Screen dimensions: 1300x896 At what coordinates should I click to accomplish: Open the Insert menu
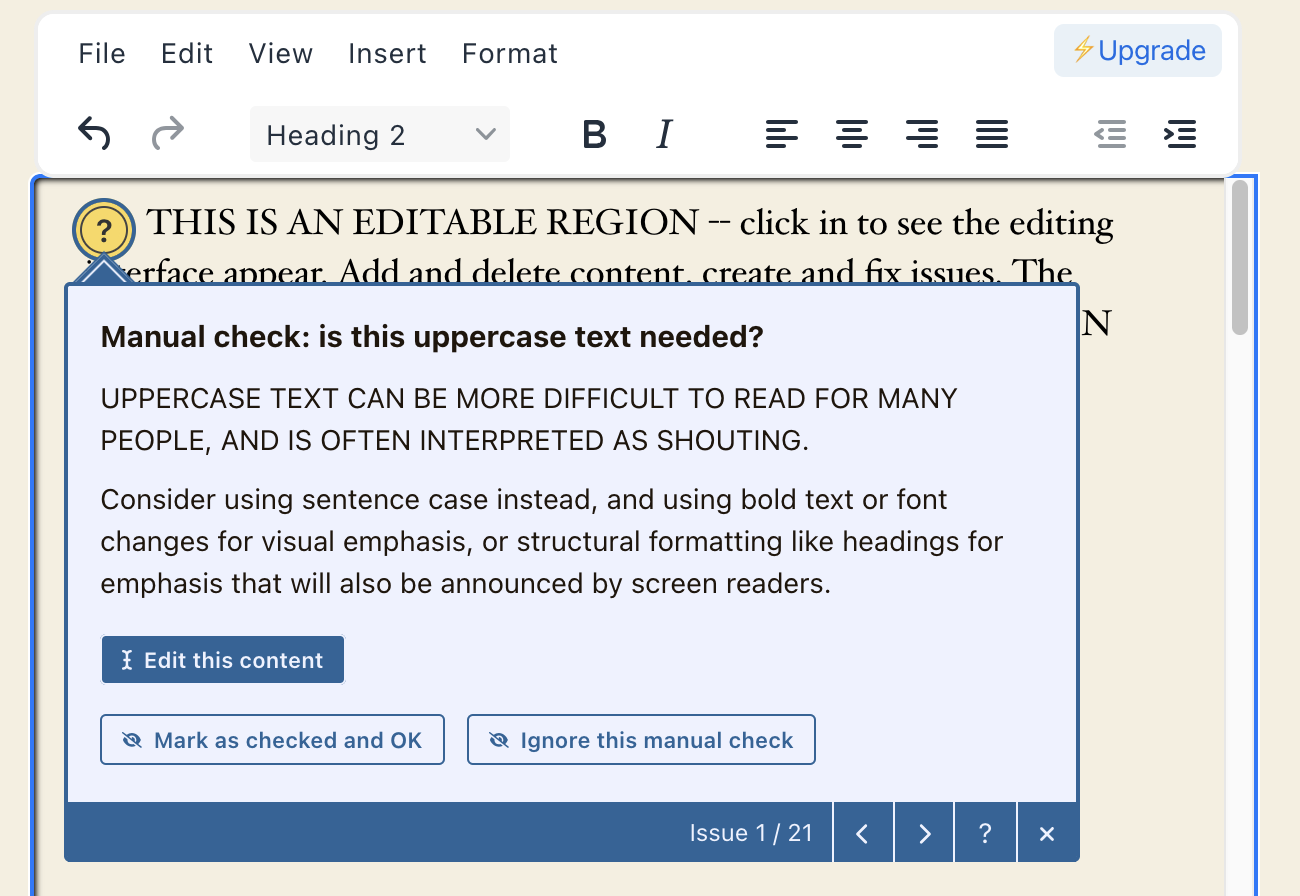click(387, 53)
